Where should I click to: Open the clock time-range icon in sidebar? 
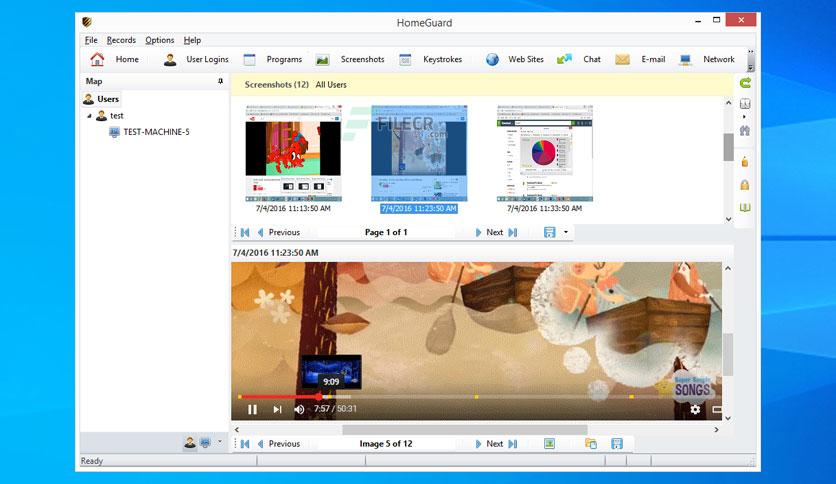click(x=745, y=103)
